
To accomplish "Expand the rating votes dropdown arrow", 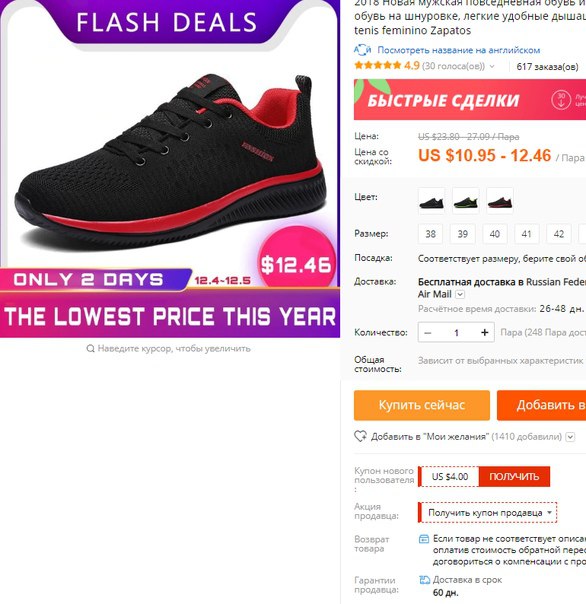I will pyautogui.click(x=492, y=66).
